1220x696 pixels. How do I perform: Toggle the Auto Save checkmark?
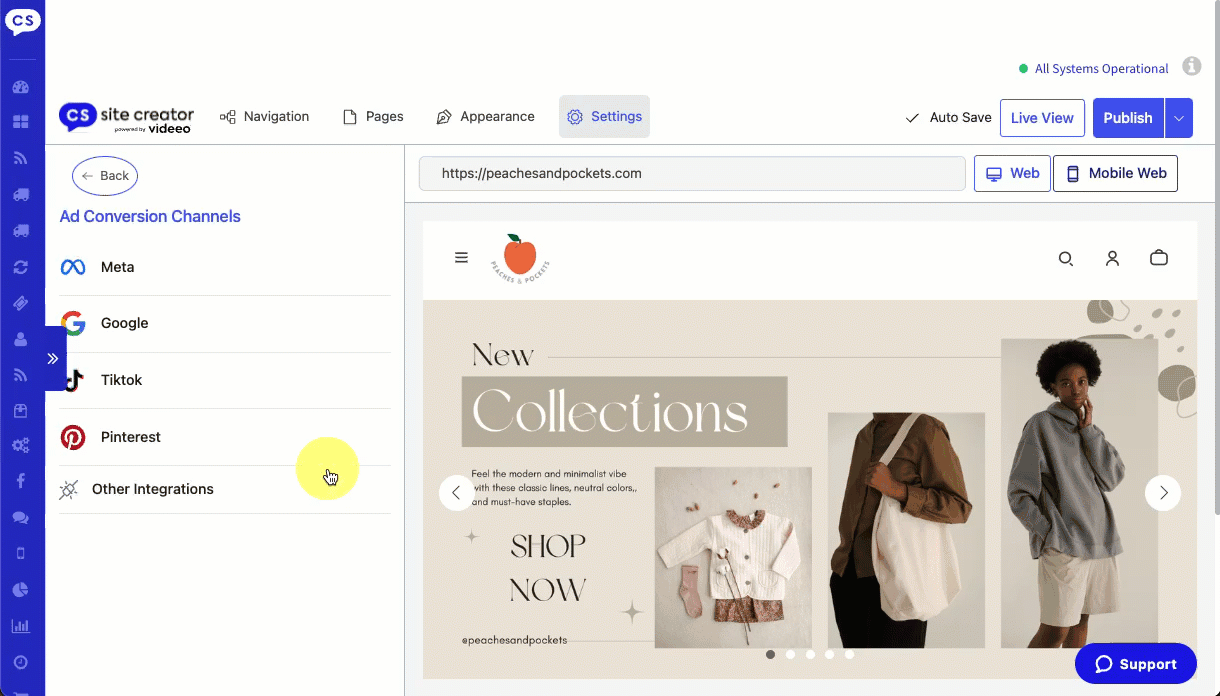pos(912,118)
